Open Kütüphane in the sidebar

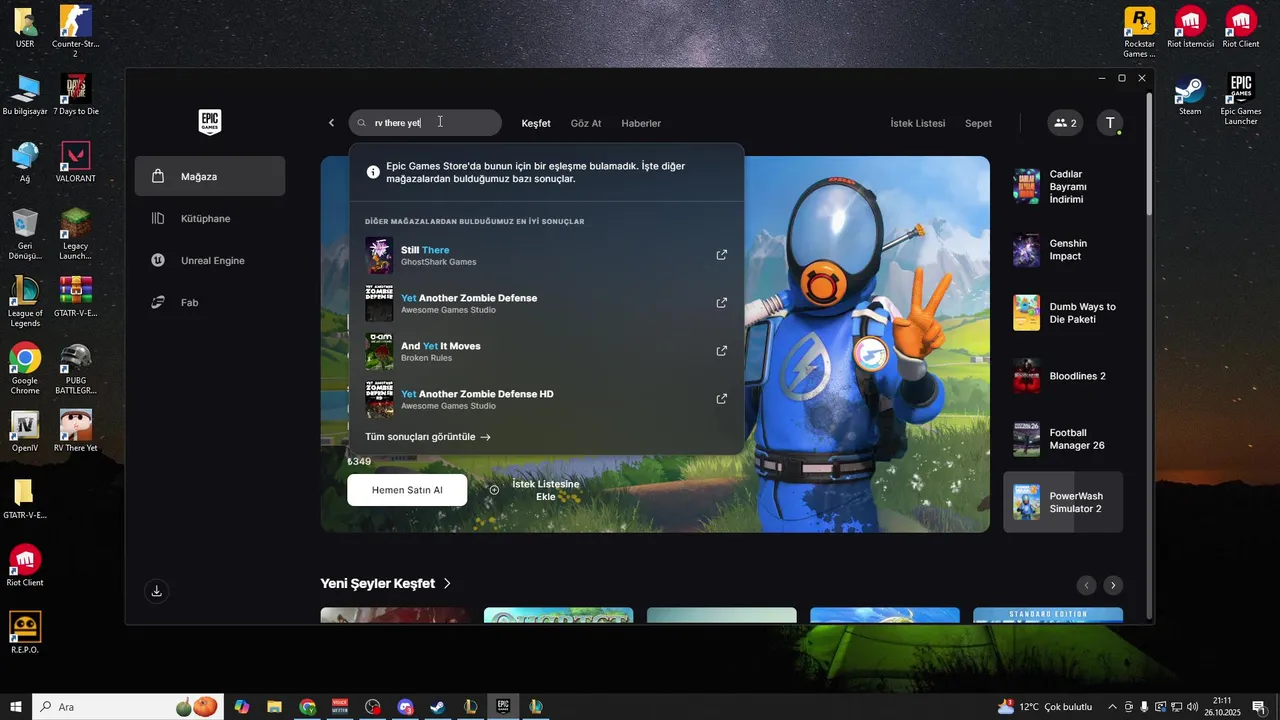click(x=210, y=218)
